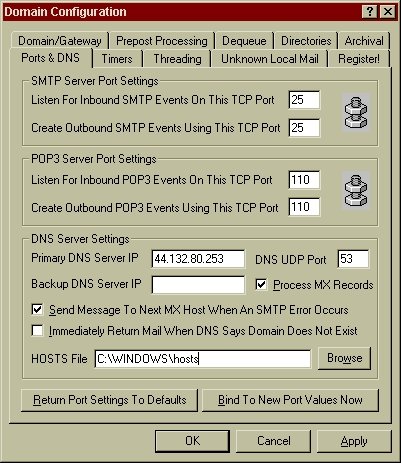
Task: Switch to the Dequeue tab
Action: pyautogui.click(x=244, y=41)
